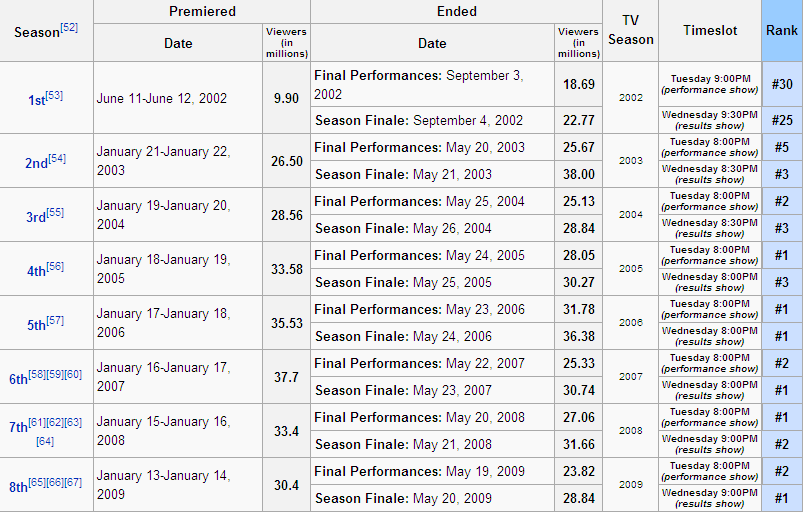Select the TV Season header cell

tap(630, 31)
